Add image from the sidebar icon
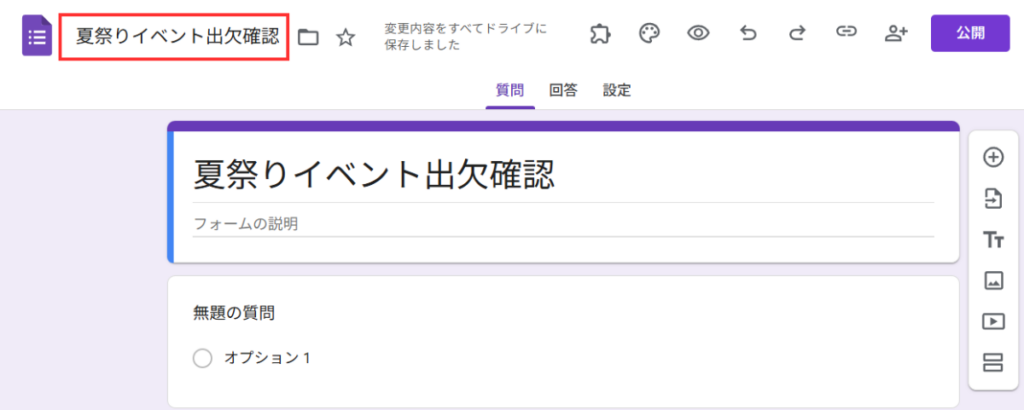The width and height of the screenshot is (1024, 410). click(993, 281)
